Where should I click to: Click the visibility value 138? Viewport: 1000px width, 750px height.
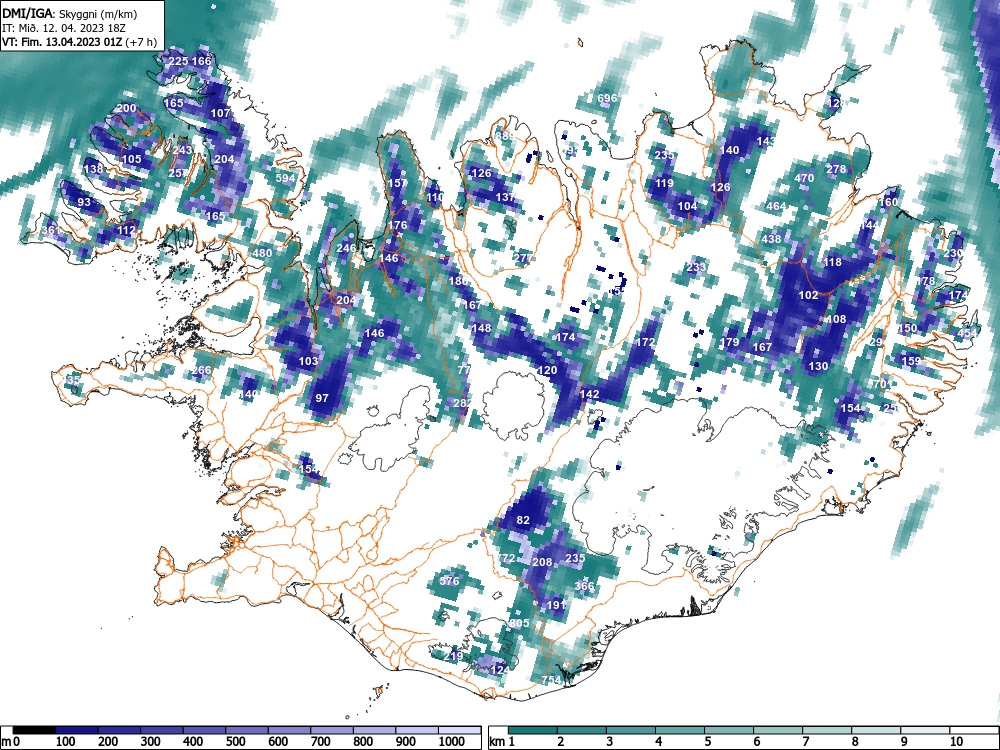pos(93,169)
